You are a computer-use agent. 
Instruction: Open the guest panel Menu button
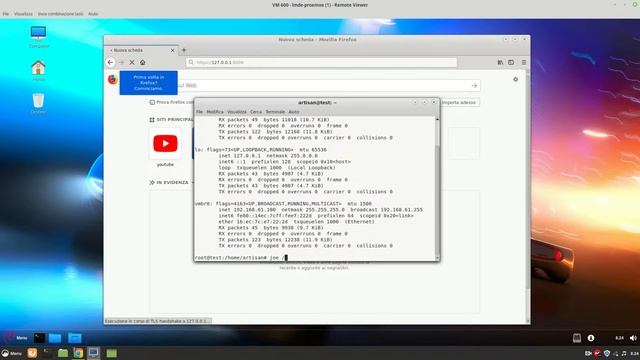[x=15, y=338]
